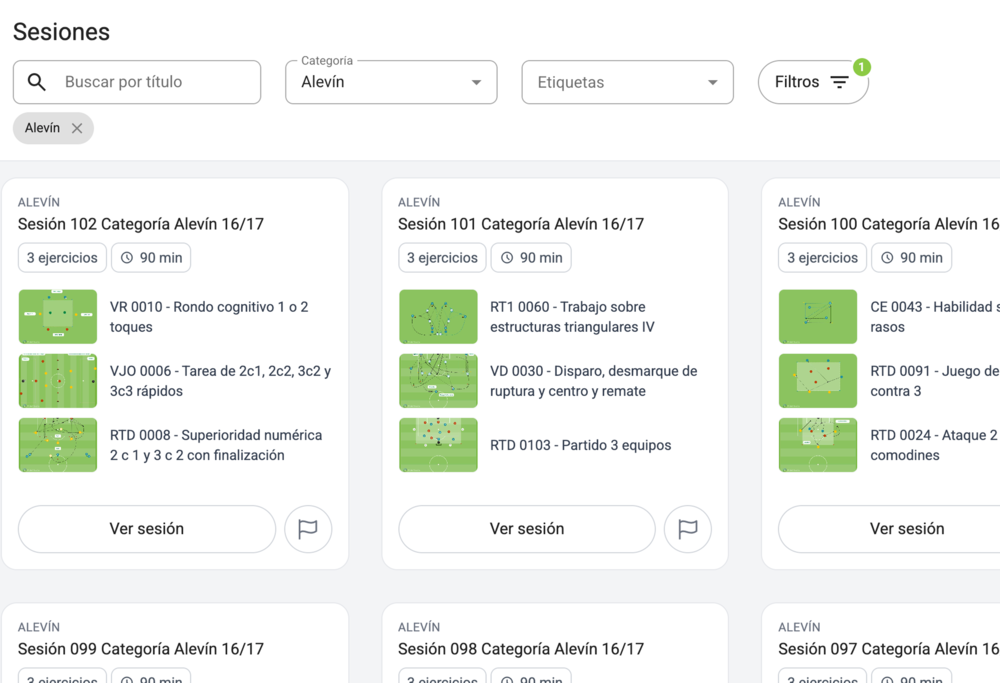
Task: Click the magnifying glass search icon
Action: coord(37,82)
